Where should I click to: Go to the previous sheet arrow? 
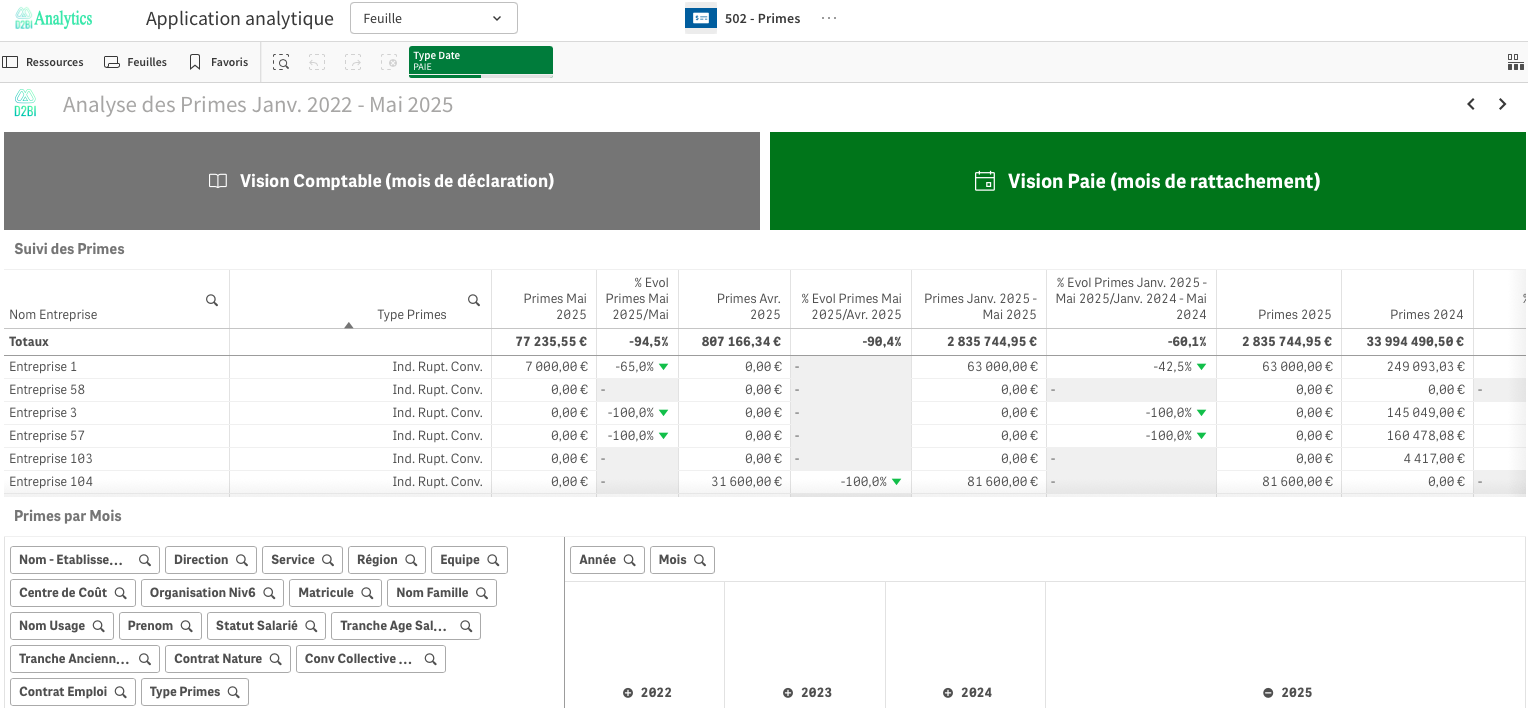(1471, 104)
